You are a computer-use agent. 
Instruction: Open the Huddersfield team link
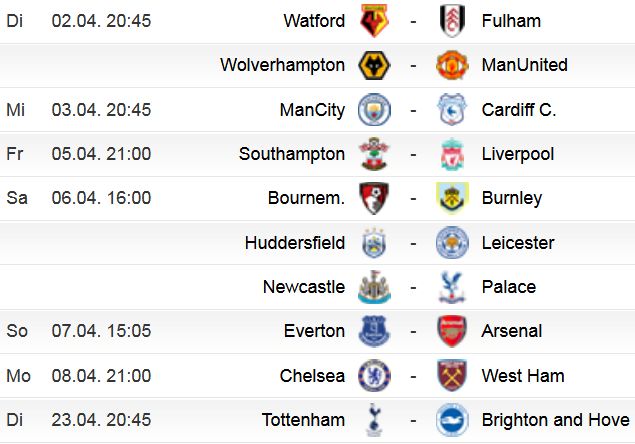click(x=295, y=243)
